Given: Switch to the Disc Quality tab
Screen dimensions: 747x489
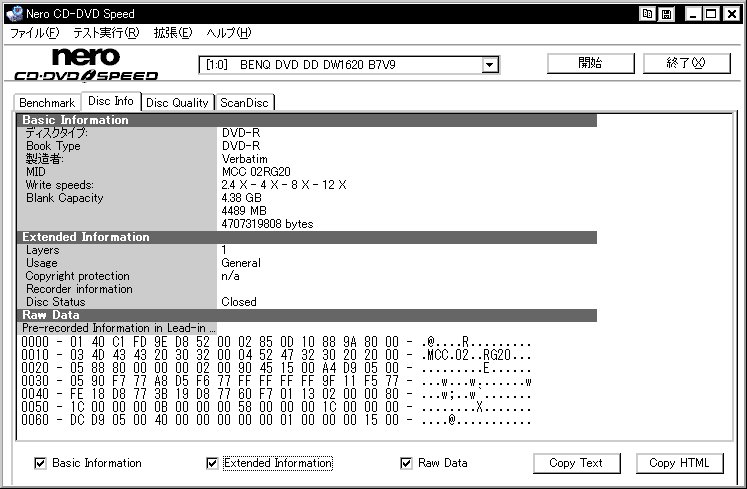Looking at the screenshot, I should pyautogui.click(x=177, y=102).
